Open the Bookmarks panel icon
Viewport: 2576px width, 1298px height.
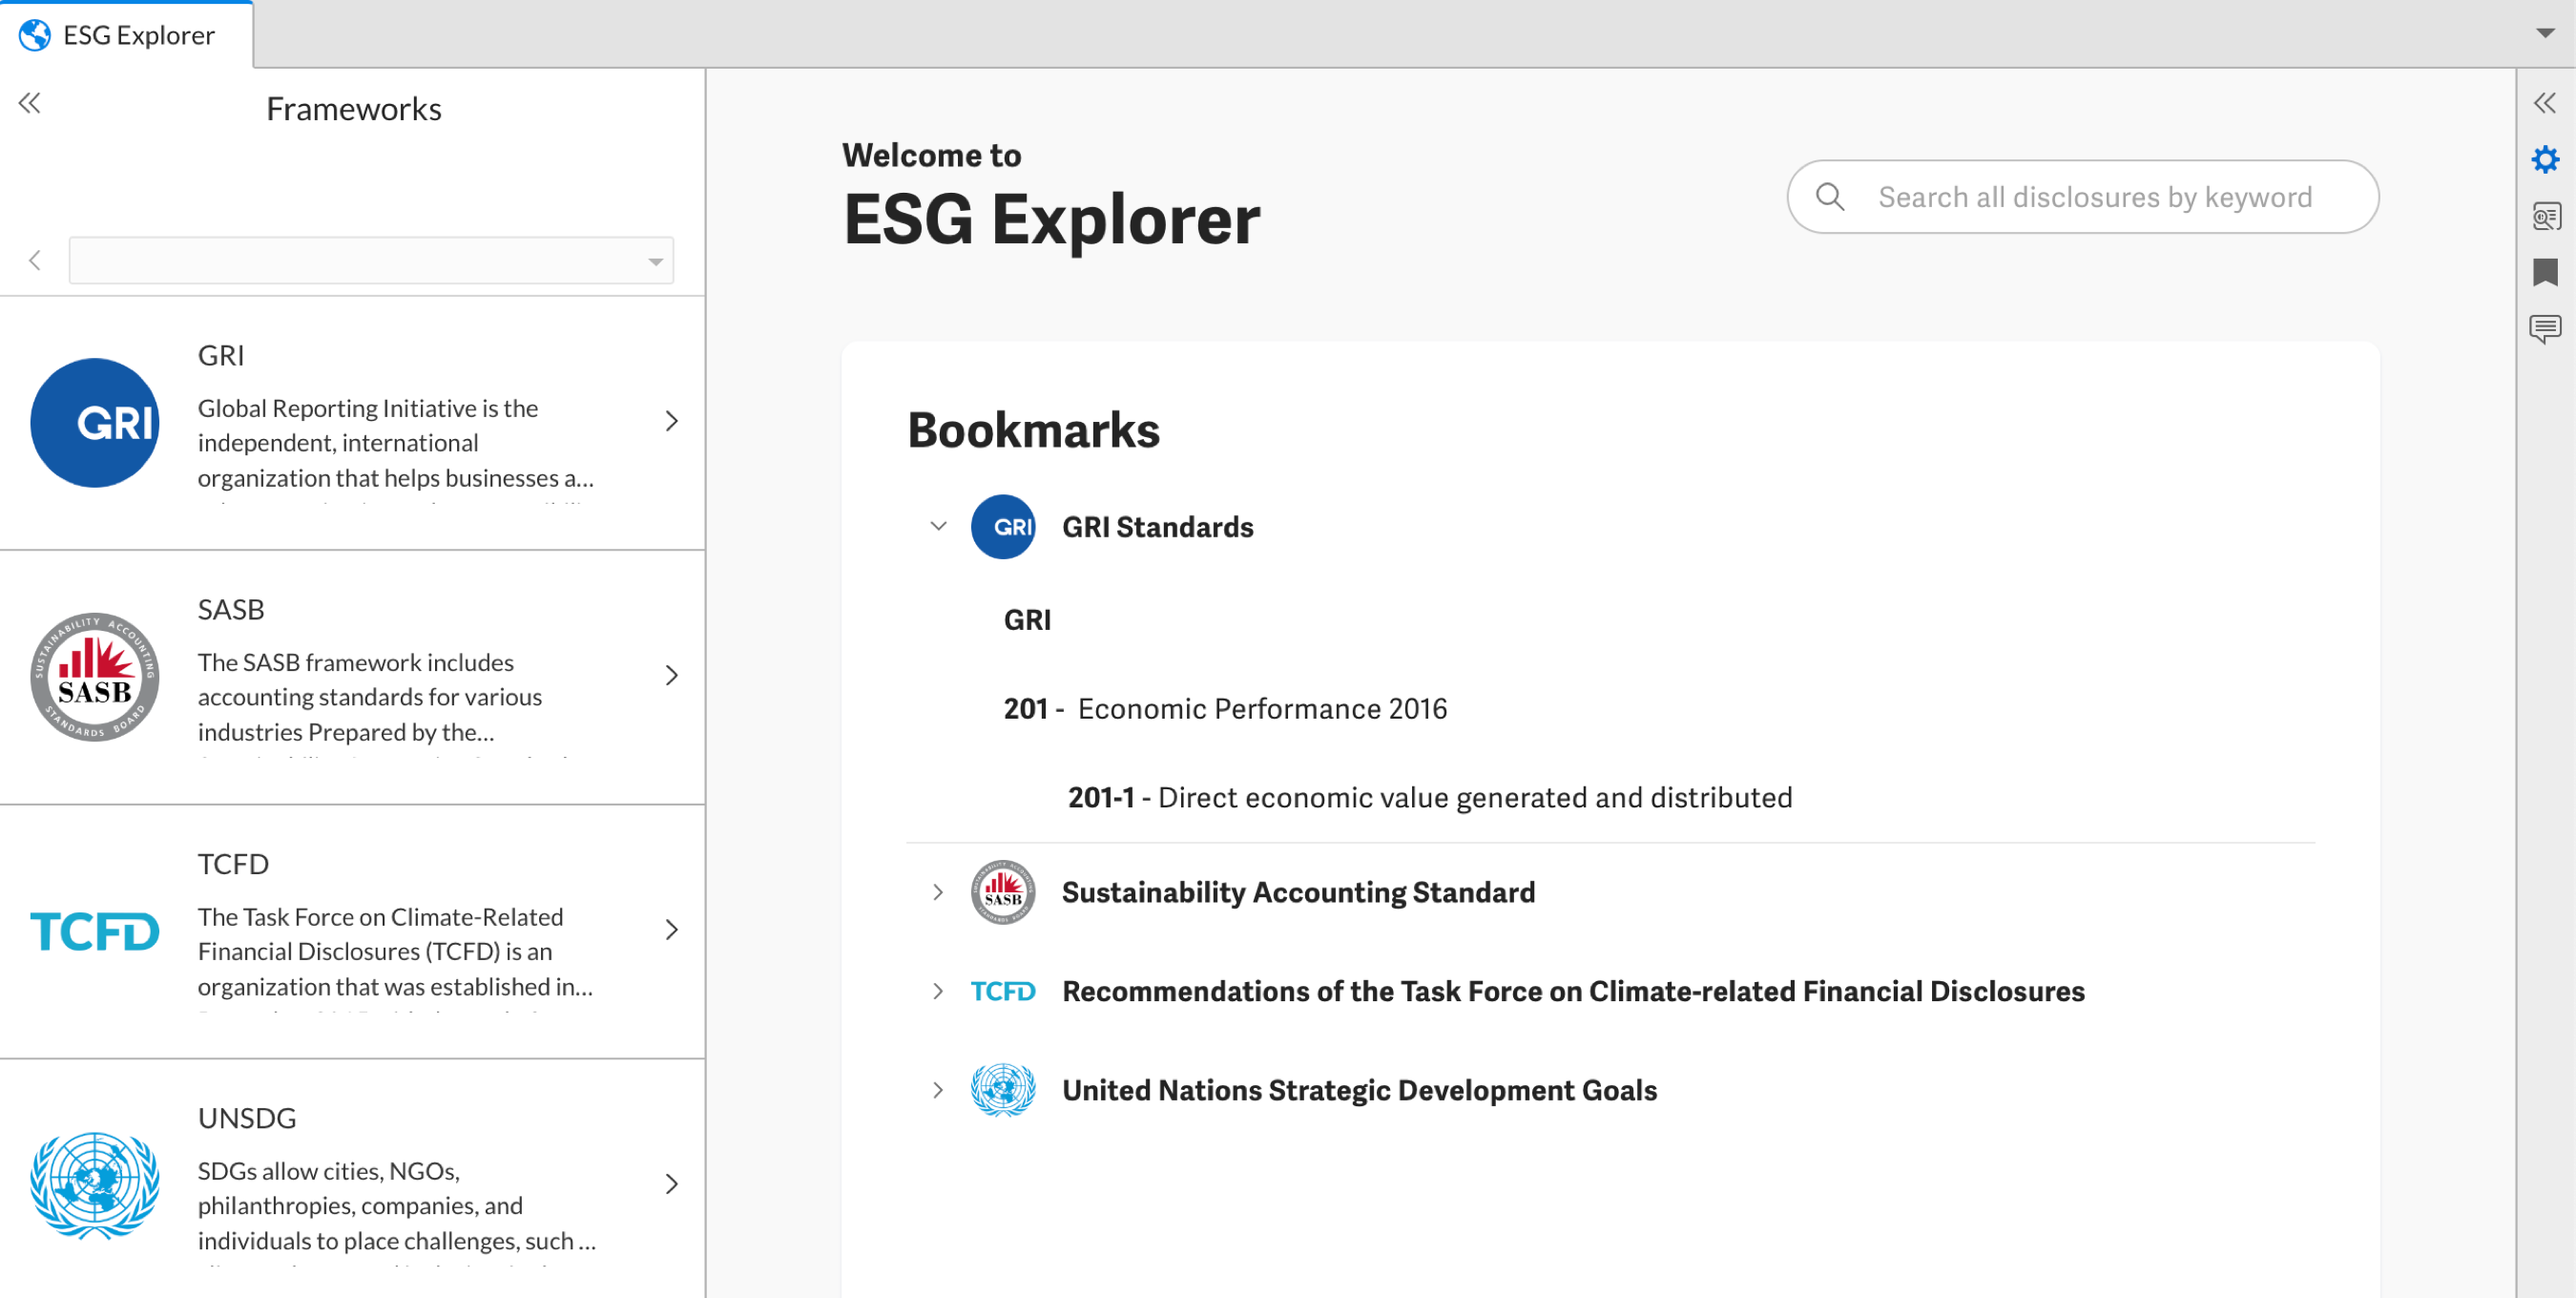point(2546,272)
